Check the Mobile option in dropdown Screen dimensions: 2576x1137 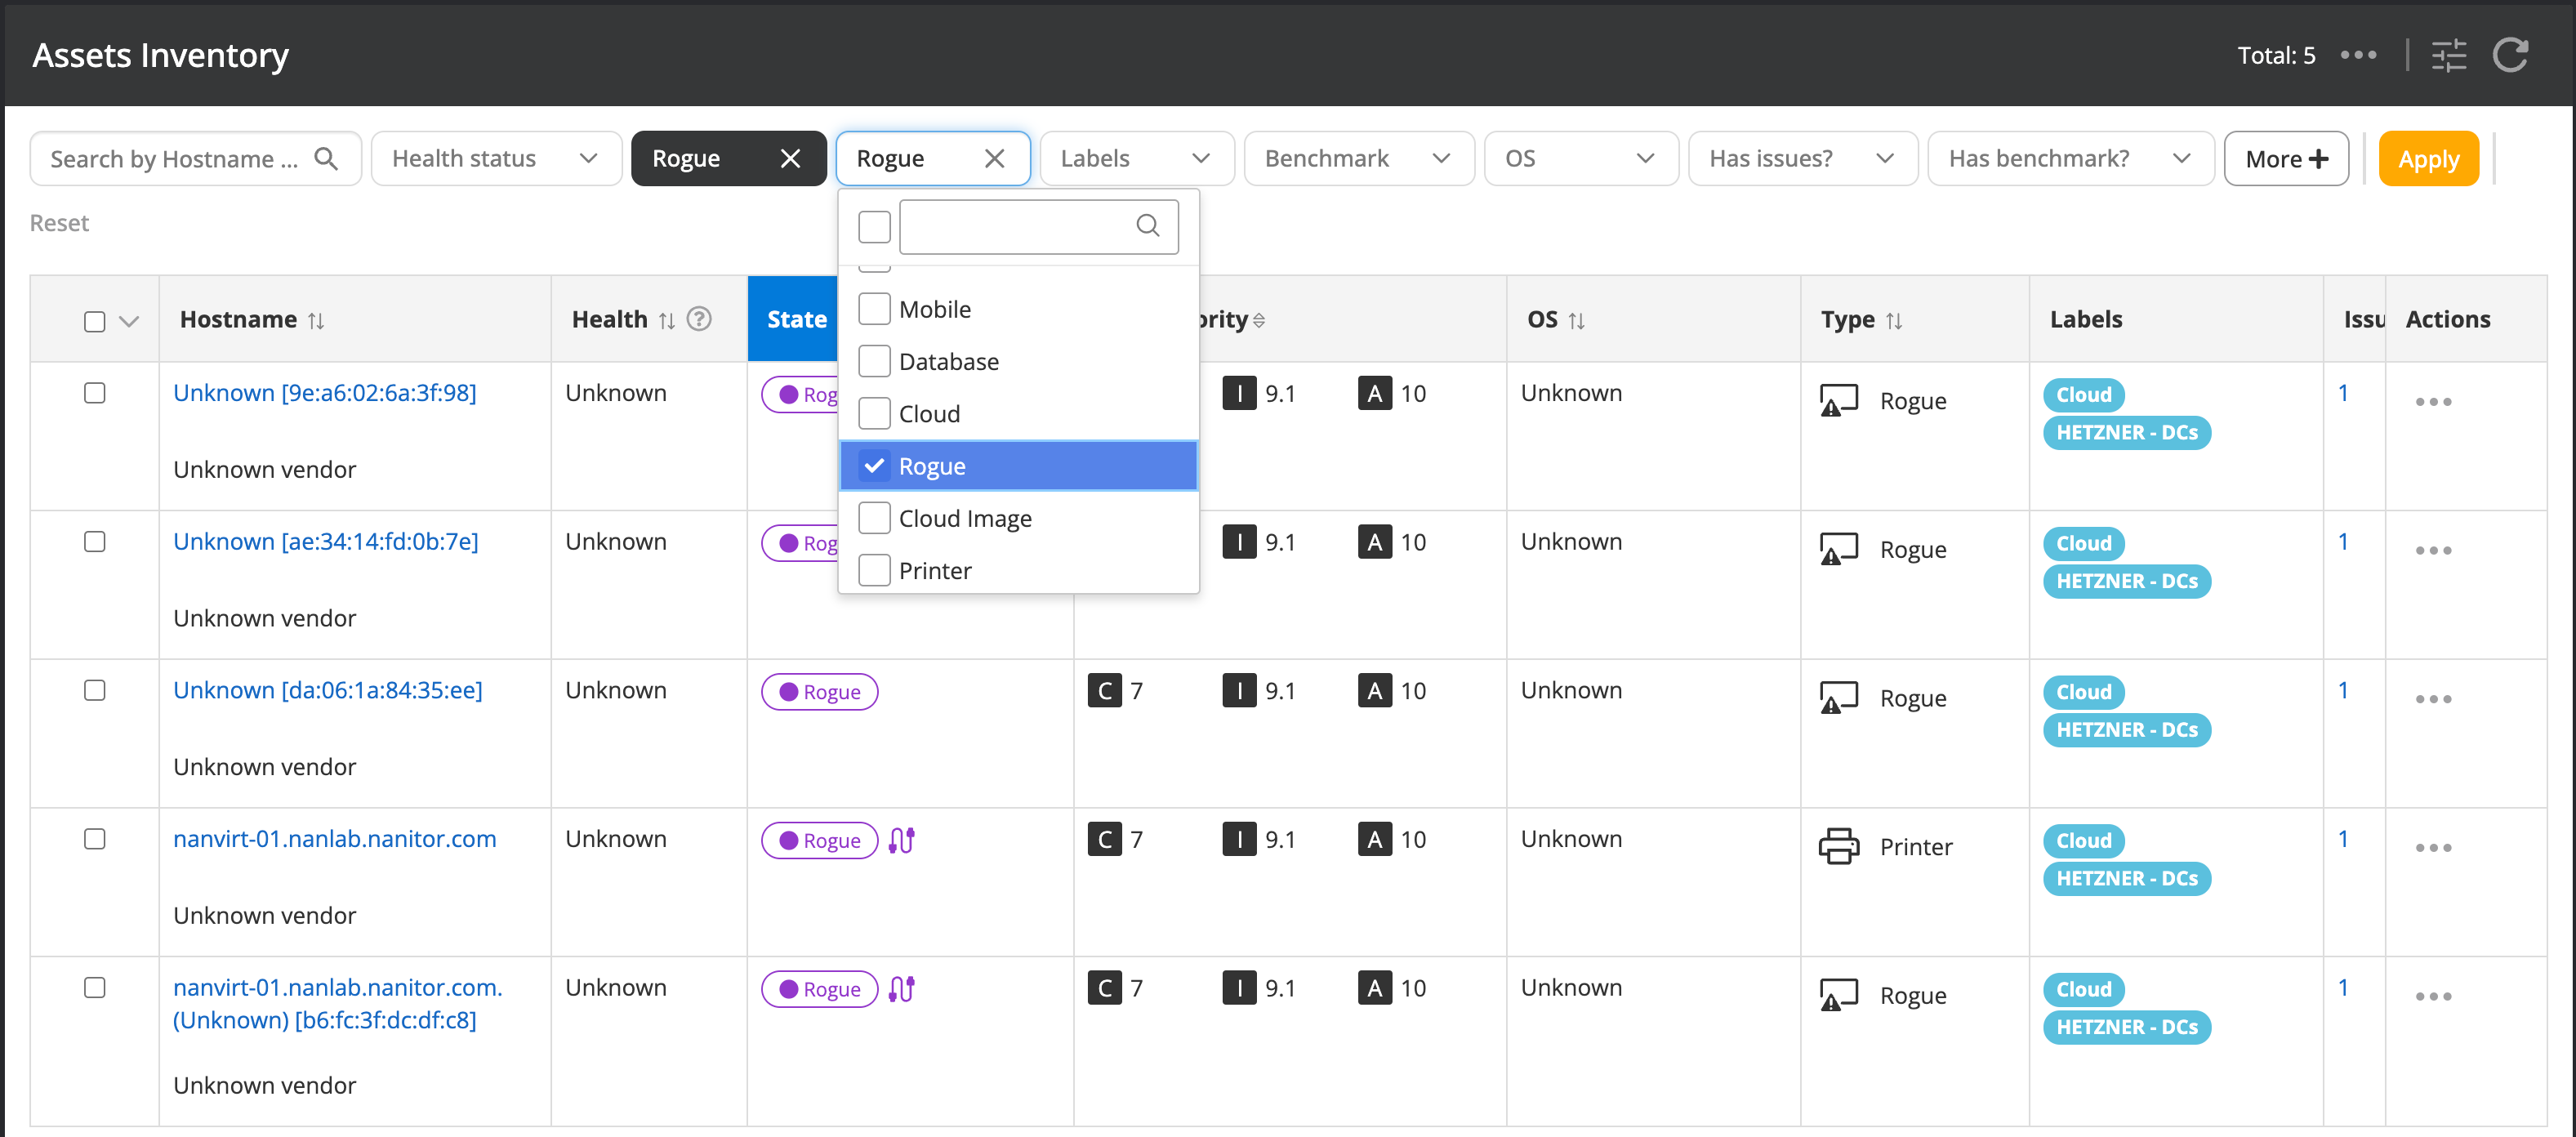tap(874, 309)
